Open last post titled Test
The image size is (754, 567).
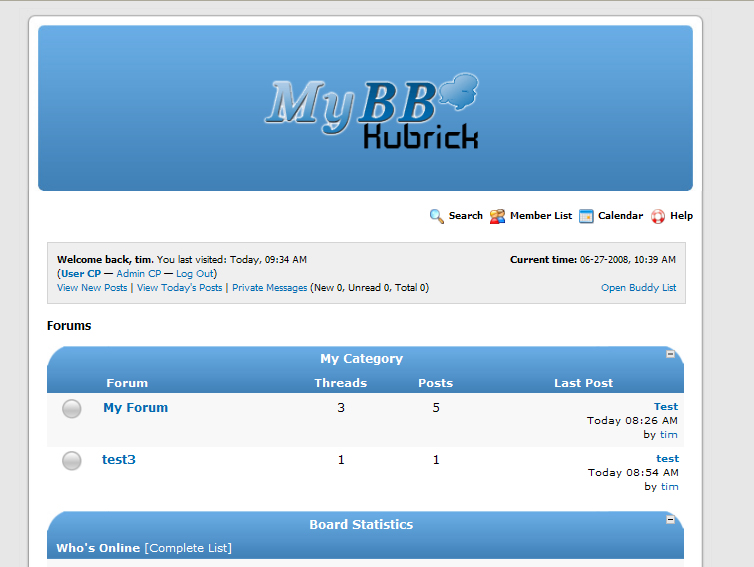tap(666, 407)
